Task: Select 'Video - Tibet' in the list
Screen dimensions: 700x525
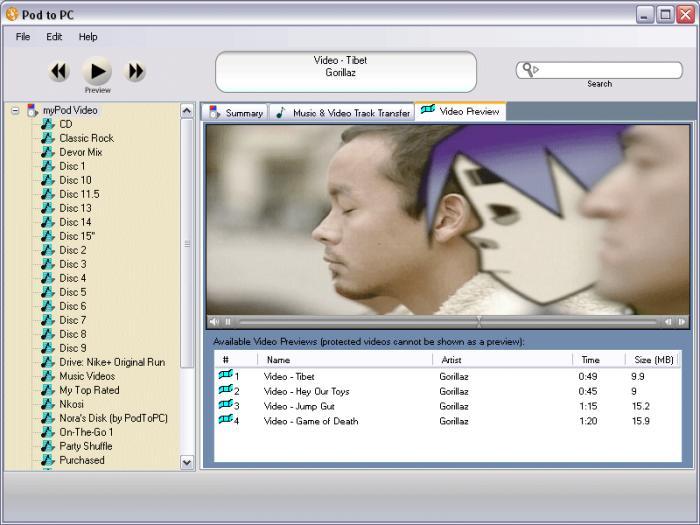Action: 289,376
